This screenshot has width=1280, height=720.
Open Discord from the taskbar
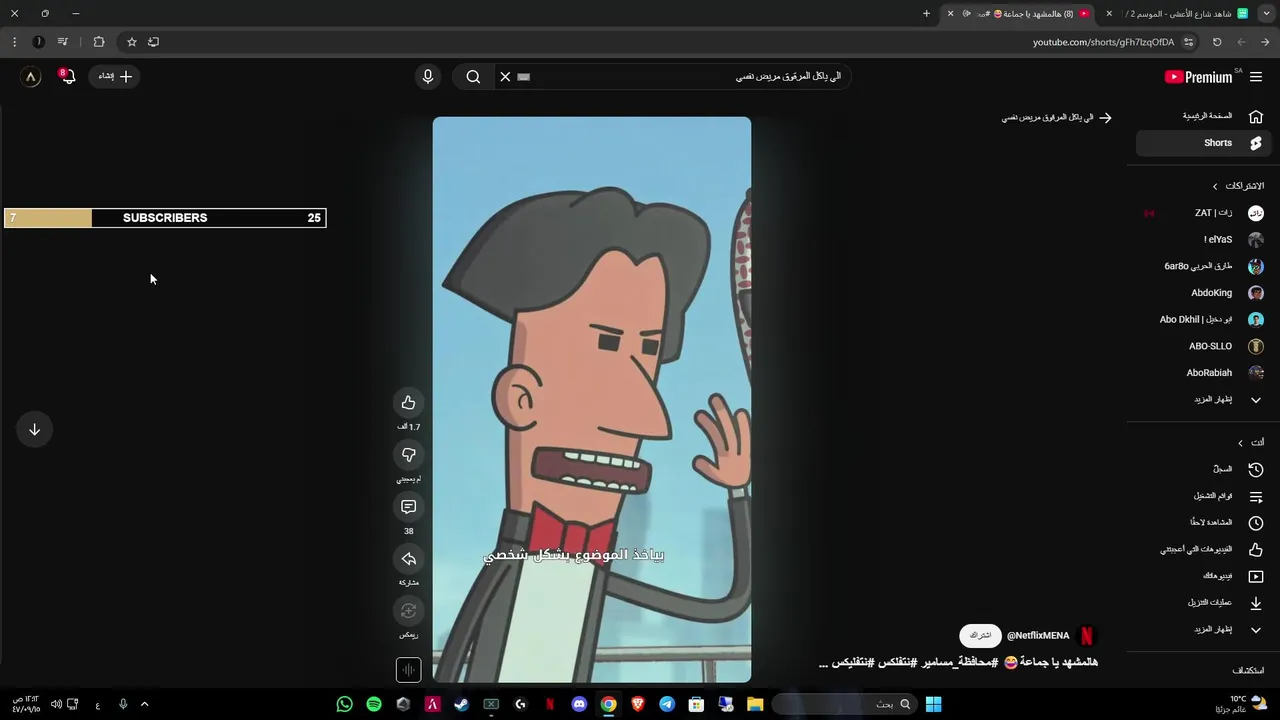579,705
